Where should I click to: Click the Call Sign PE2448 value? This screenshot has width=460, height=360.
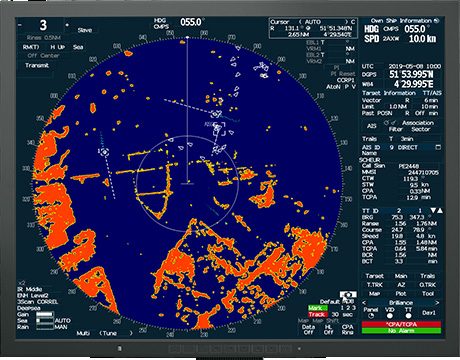point(409,166)
